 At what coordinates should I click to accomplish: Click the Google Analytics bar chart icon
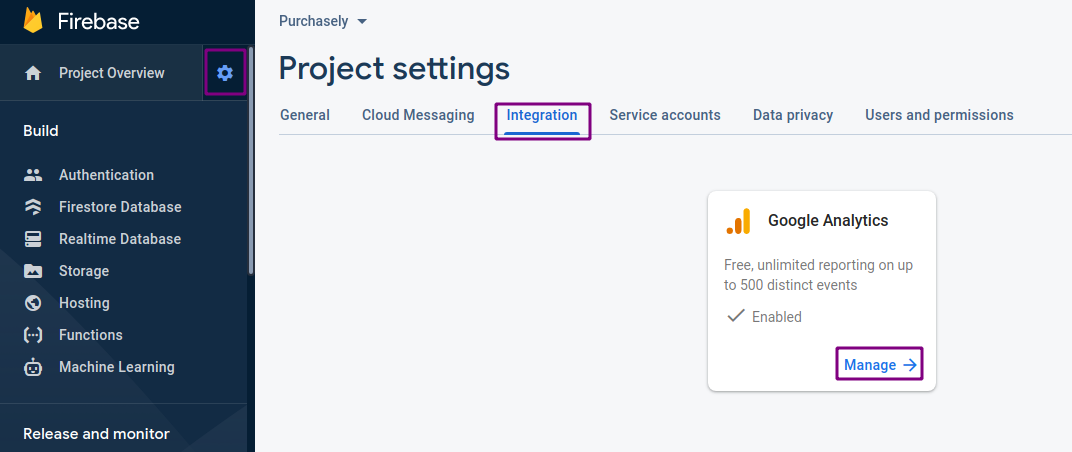pos(738,222)
